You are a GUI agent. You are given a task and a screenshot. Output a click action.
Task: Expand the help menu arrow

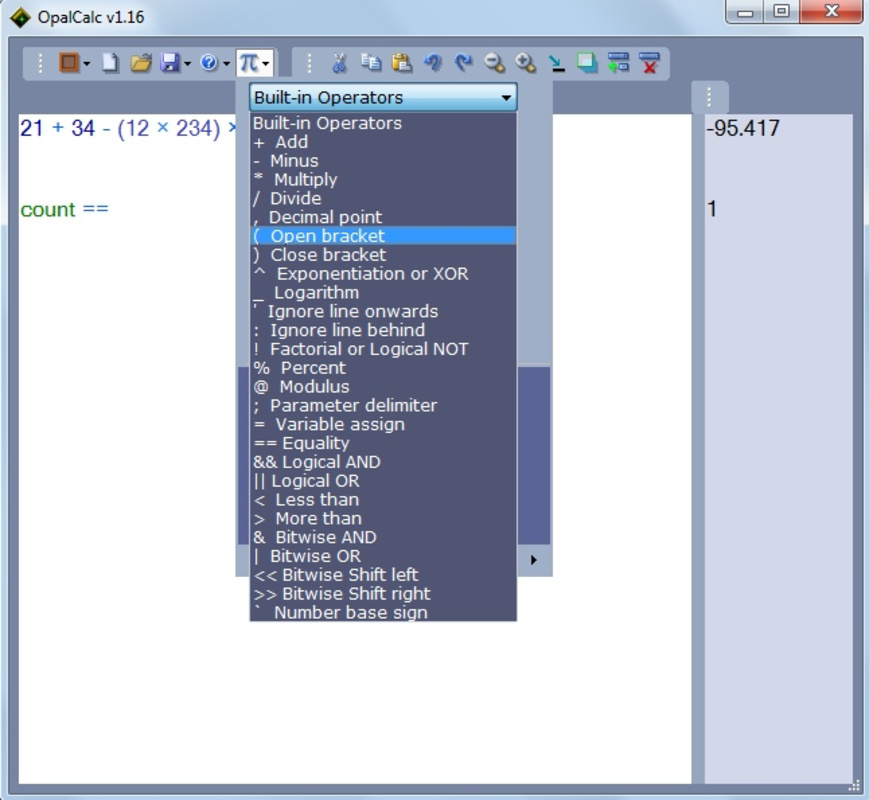coord(226,64)
